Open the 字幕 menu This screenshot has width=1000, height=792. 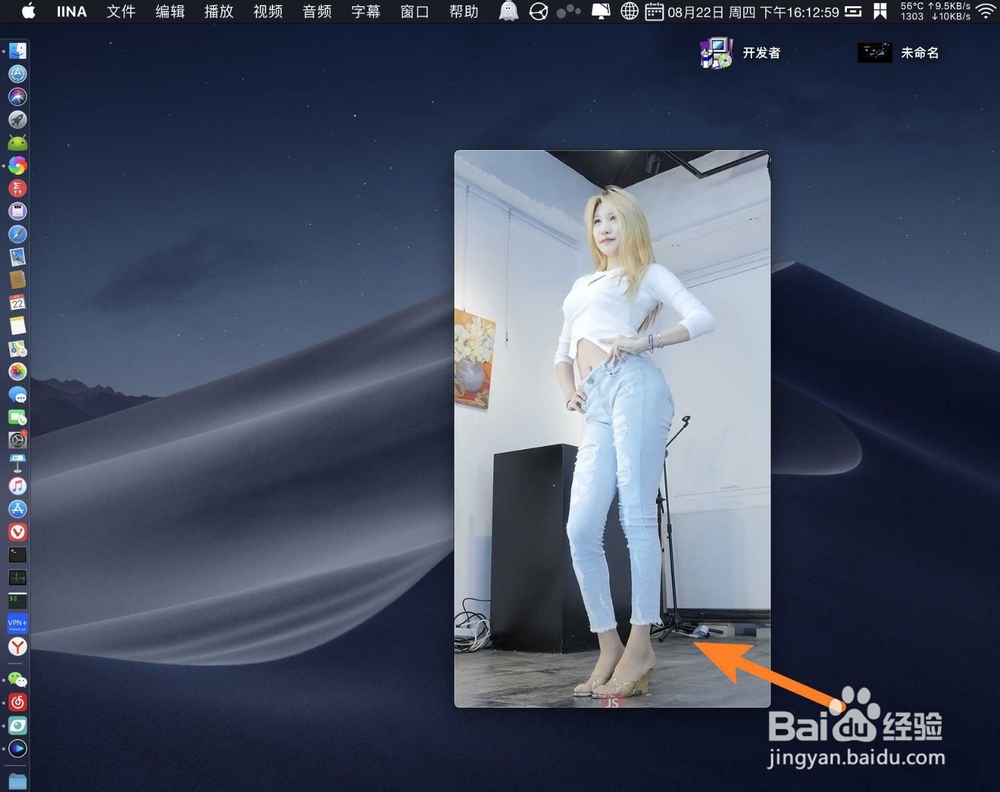click(366, 11)
